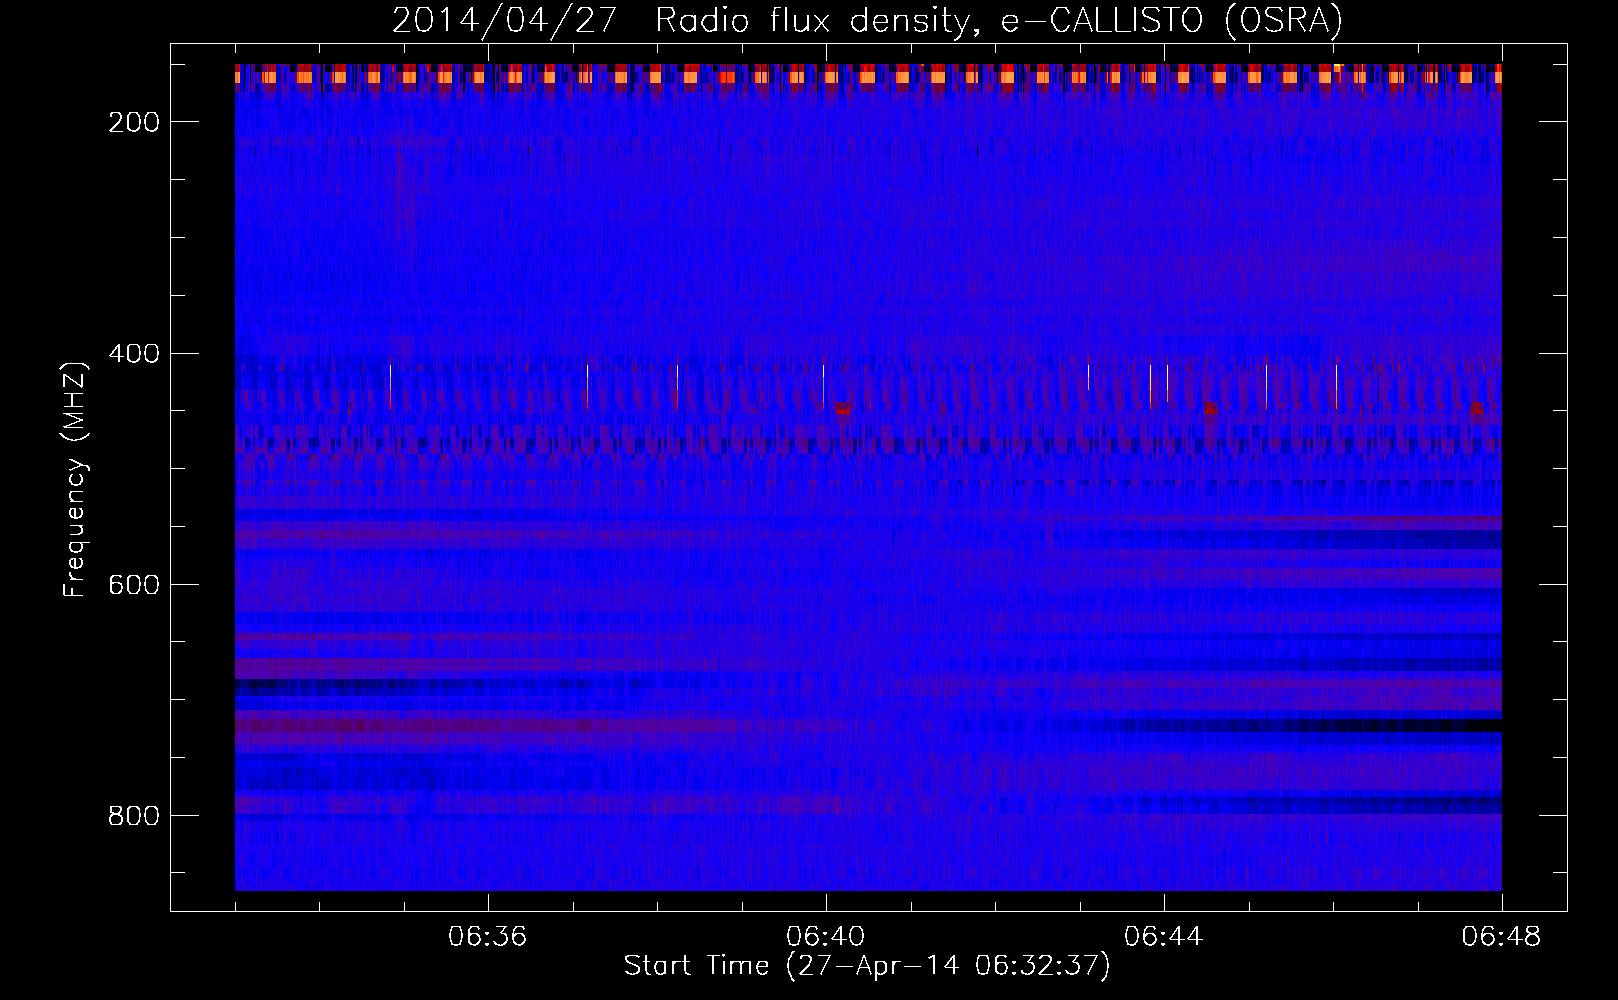This screenshot has height=1000, width=1618.
Task: Click the 06:36 time tick label
Action: (x=487, y=937)
